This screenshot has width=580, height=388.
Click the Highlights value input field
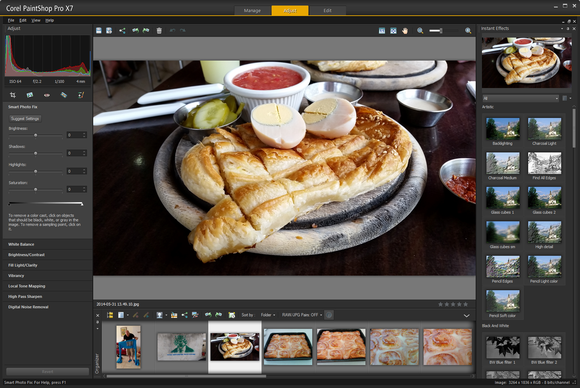tap(77, 171)
